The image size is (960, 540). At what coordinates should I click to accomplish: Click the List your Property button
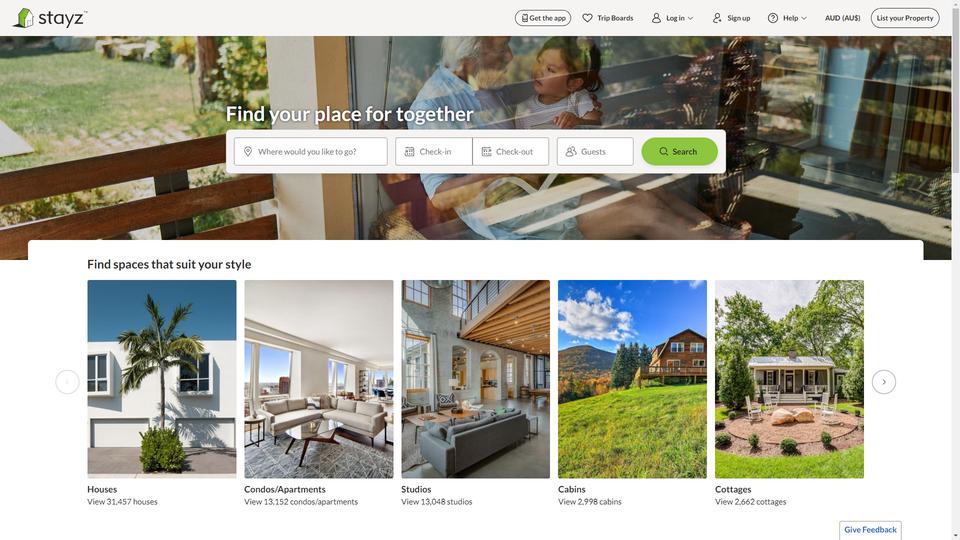(x=905, y=18)
